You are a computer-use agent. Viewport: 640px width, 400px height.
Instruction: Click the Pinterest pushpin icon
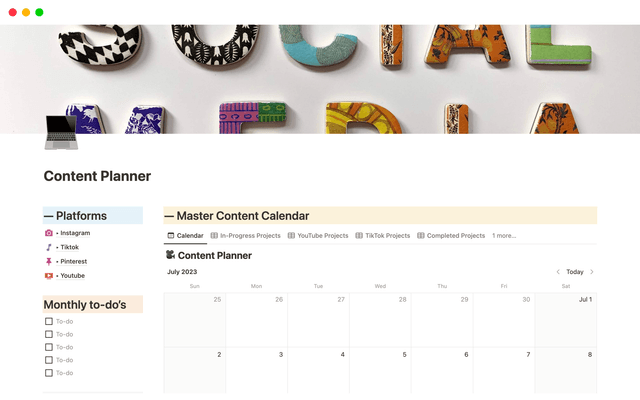coord(49,261)
